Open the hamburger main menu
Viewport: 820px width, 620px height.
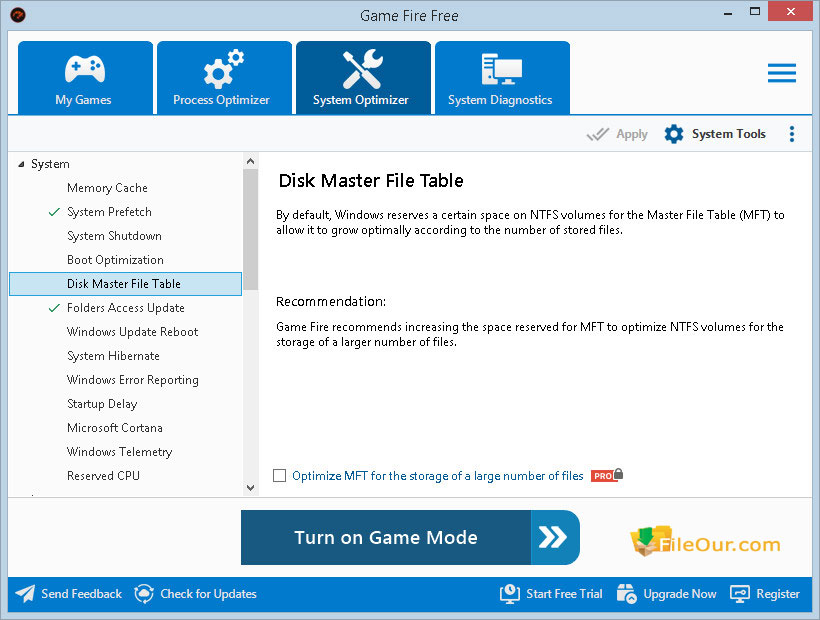click(782, 73)
